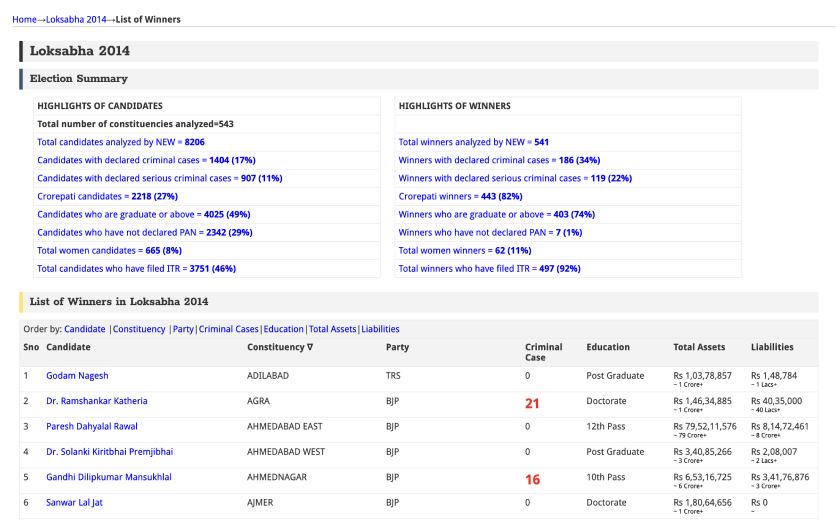Open the Crorepati winners link
Image resolution: width=836 pixels, height=521 pixels.
click(460, 196)
